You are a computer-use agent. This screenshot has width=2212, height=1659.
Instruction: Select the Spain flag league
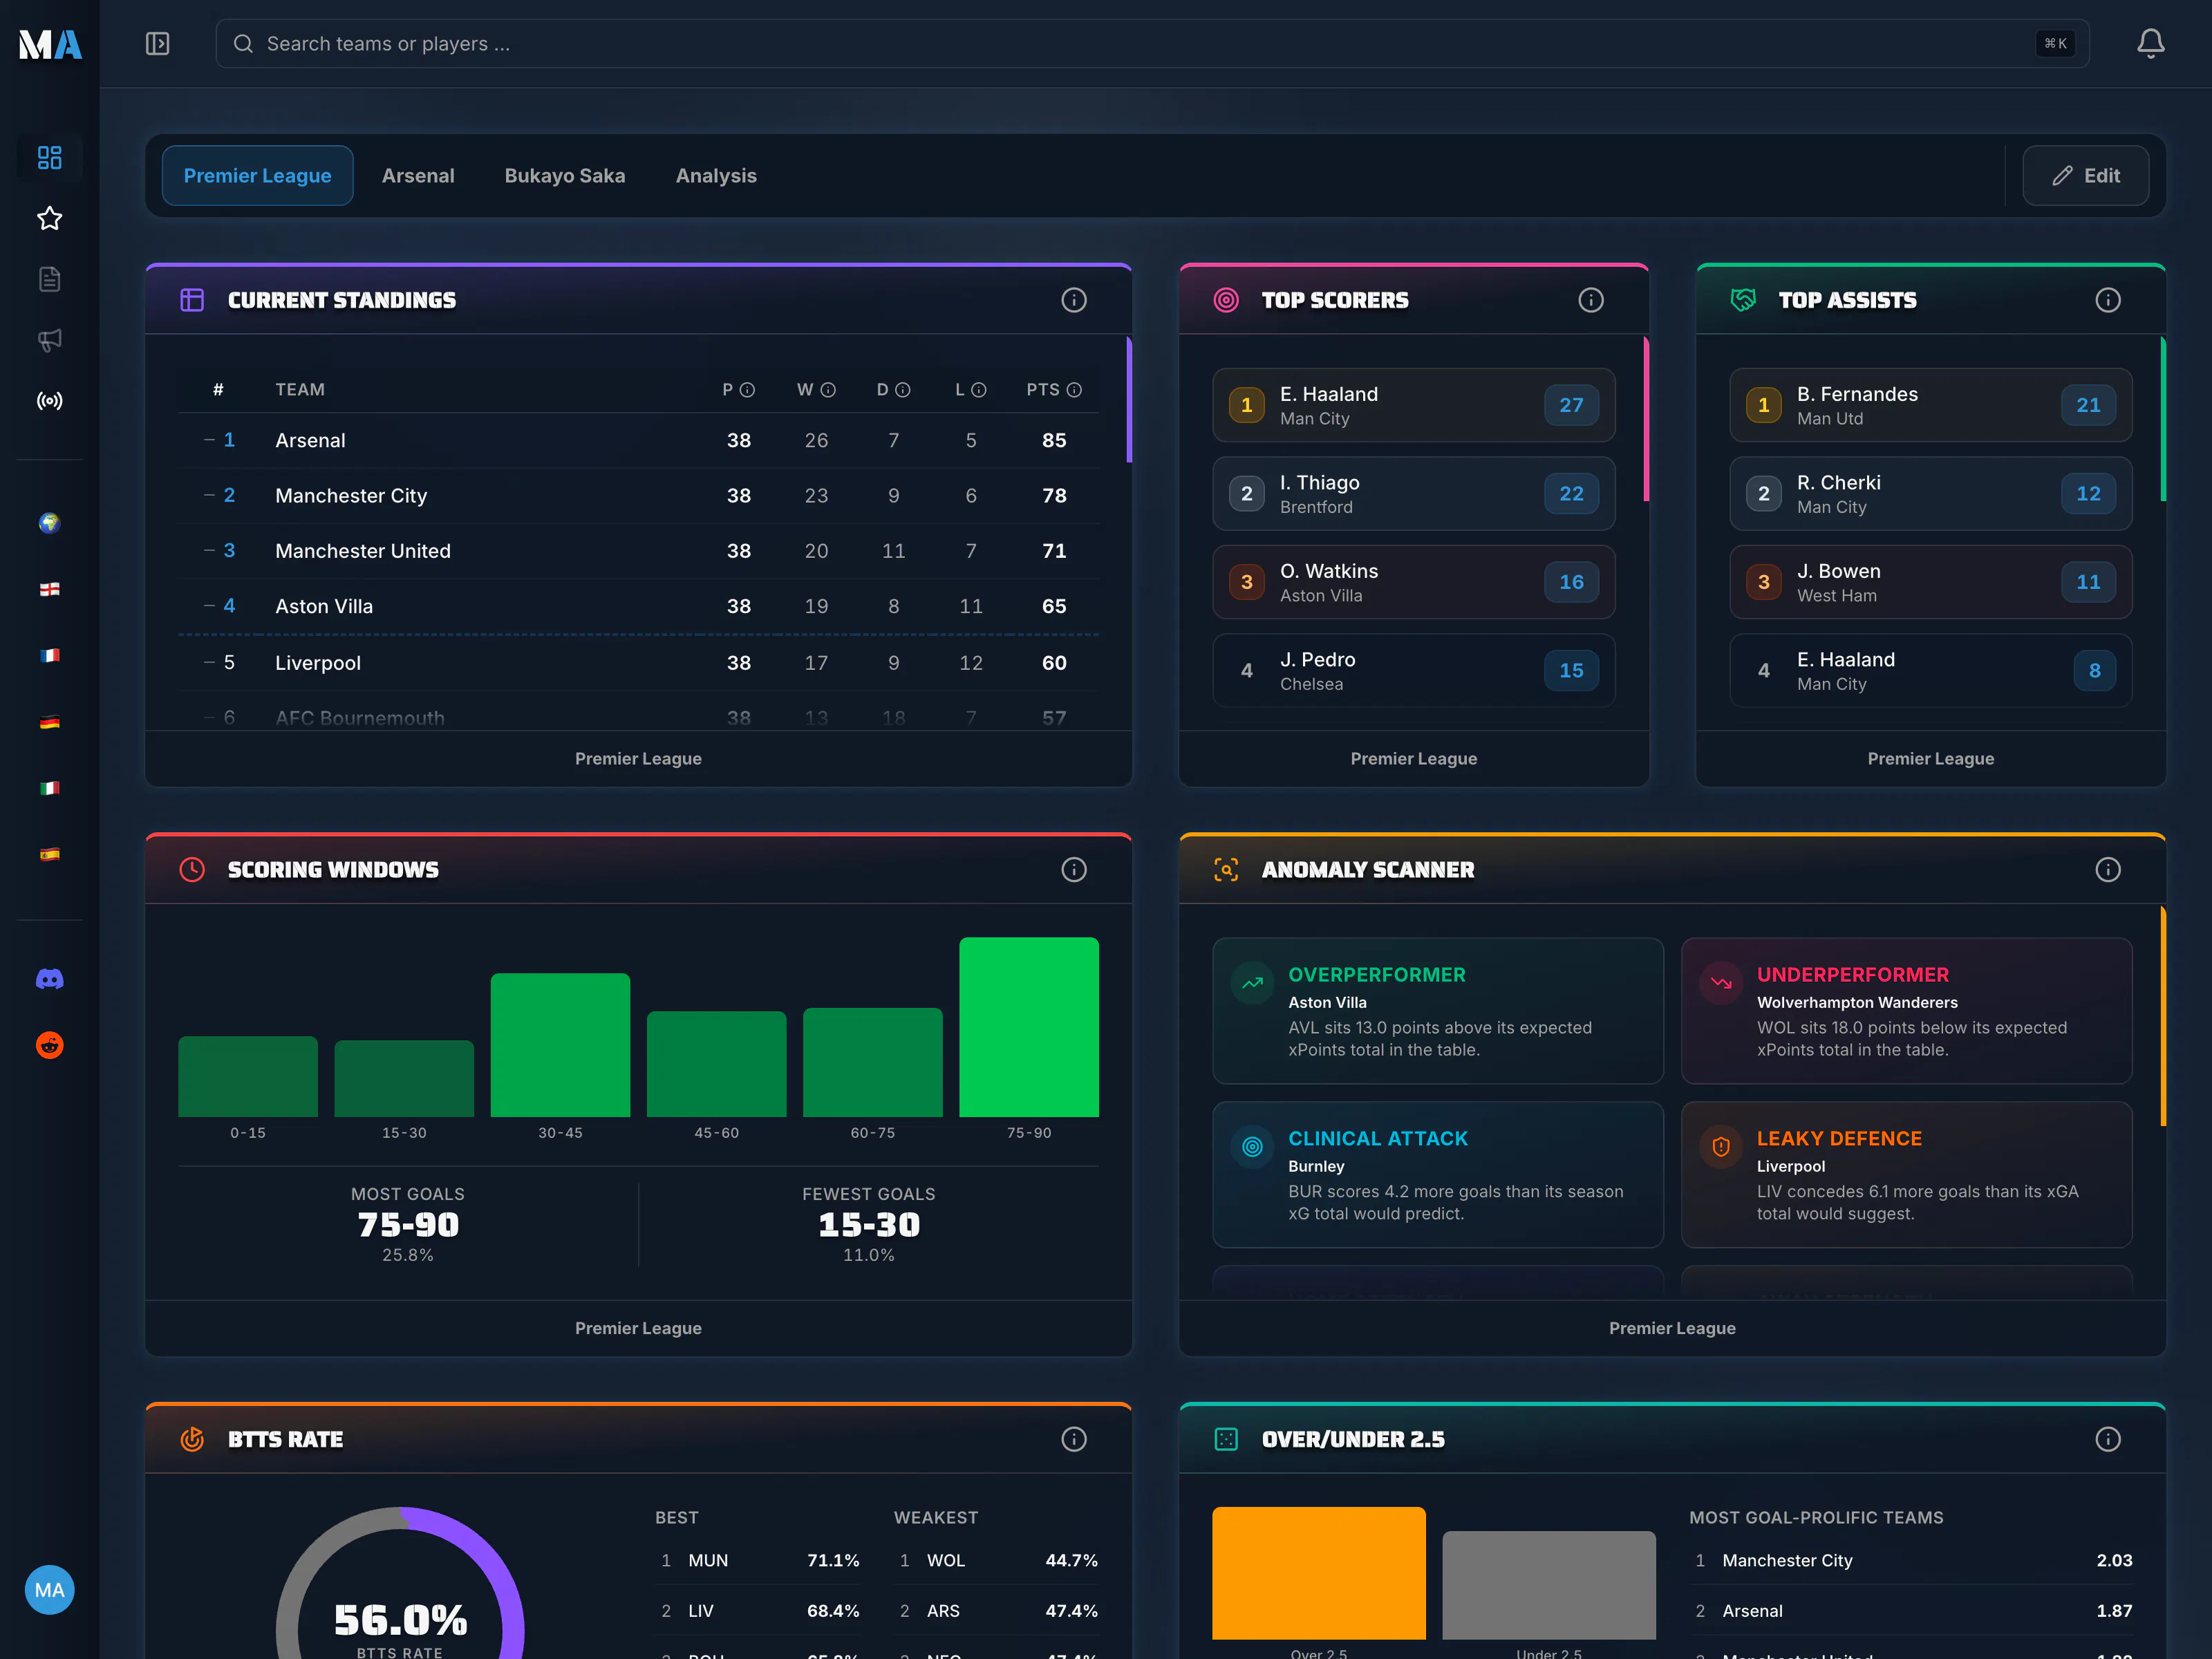tap(49, 854)
